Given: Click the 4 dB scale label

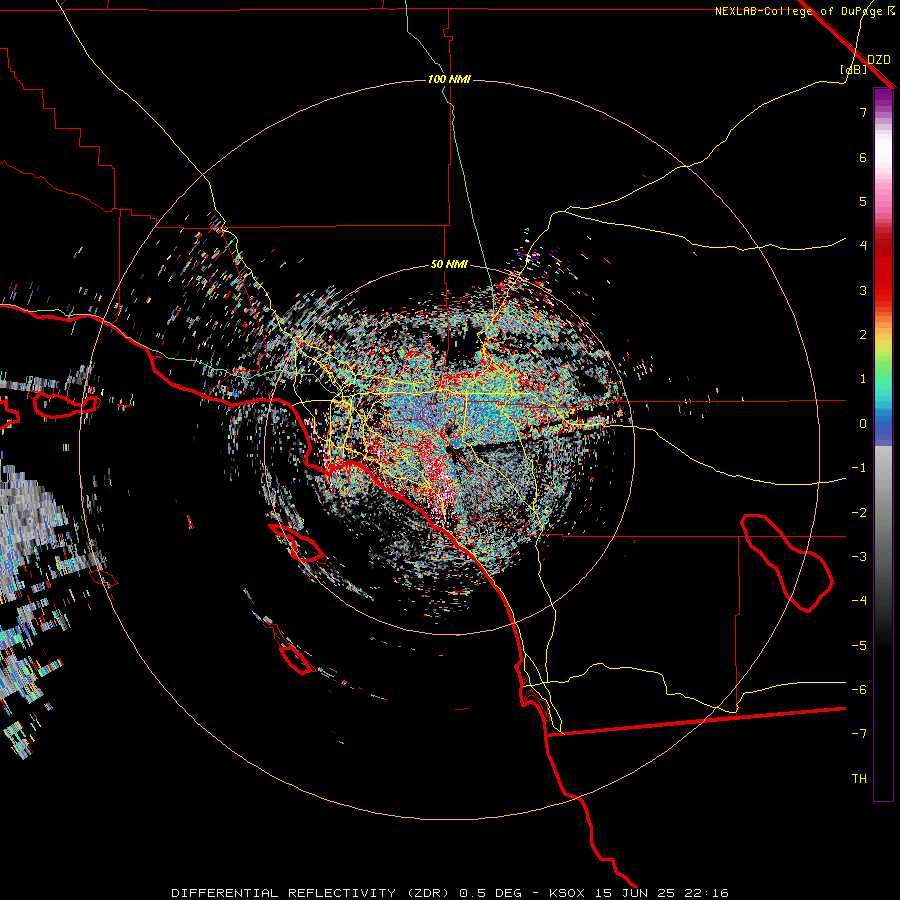Looking at the screenshot, I should coord(863,245).
